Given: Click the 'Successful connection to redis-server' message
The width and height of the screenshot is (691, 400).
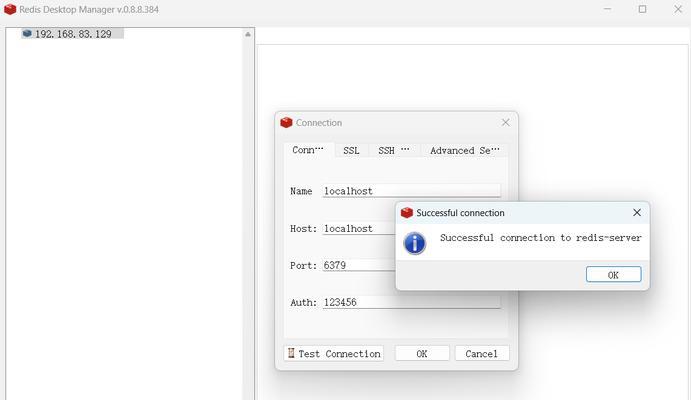Looking at the screenshot, I should tap(541, 238).
